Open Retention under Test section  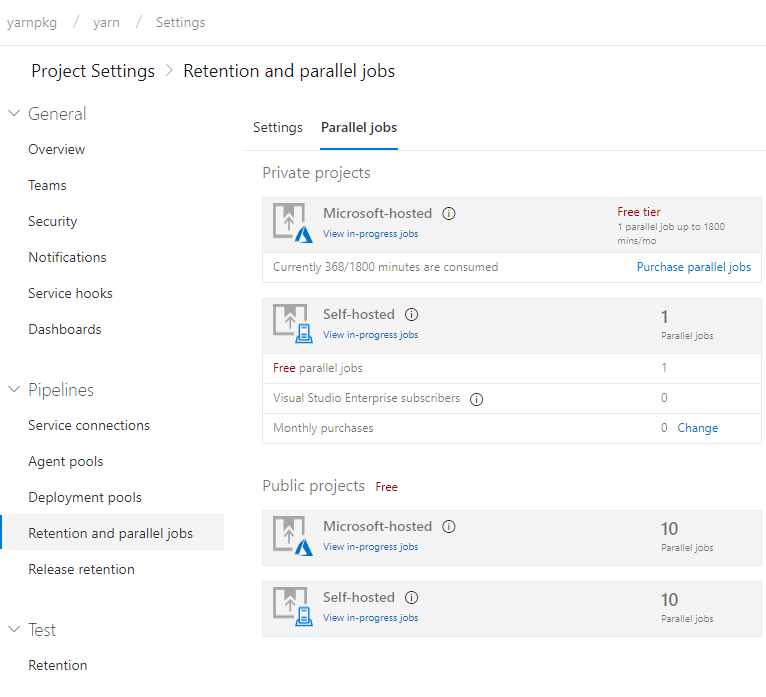[58, 665]
